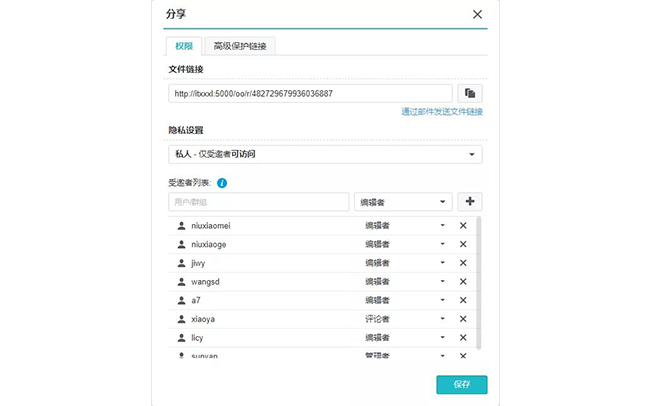Image resolution: width=650 pixels, height=406 pixels.
Task: Select the name licy in the list
Action: coord(197,338)
